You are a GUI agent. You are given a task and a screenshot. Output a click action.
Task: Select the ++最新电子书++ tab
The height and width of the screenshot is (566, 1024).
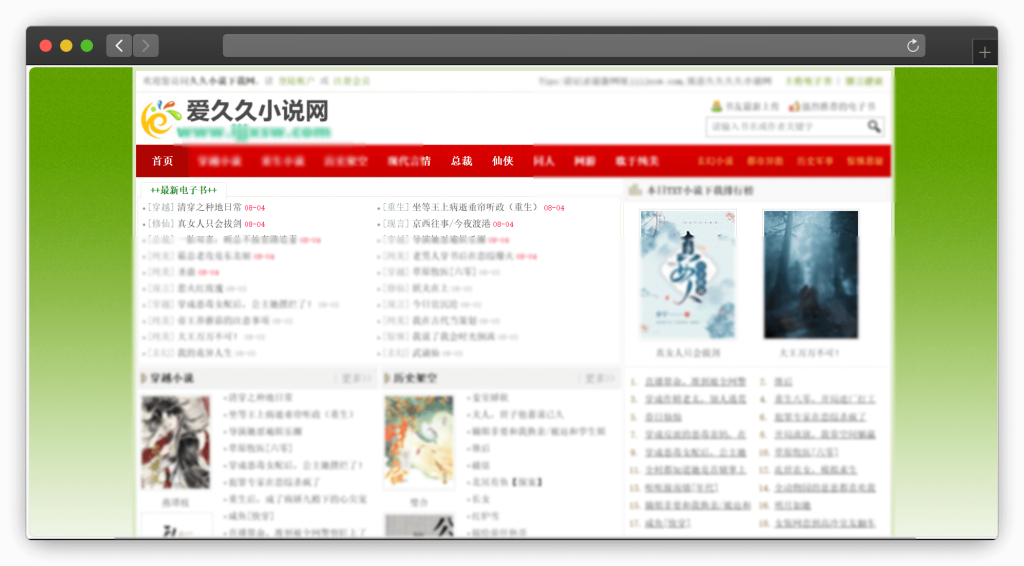(184, 190)
